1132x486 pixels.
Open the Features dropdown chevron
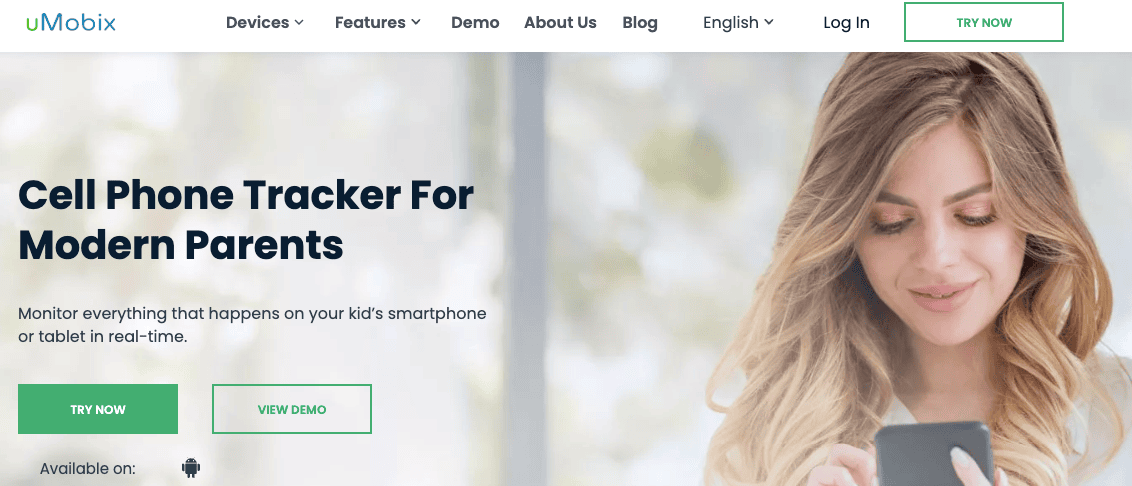[x=416, y=22]
